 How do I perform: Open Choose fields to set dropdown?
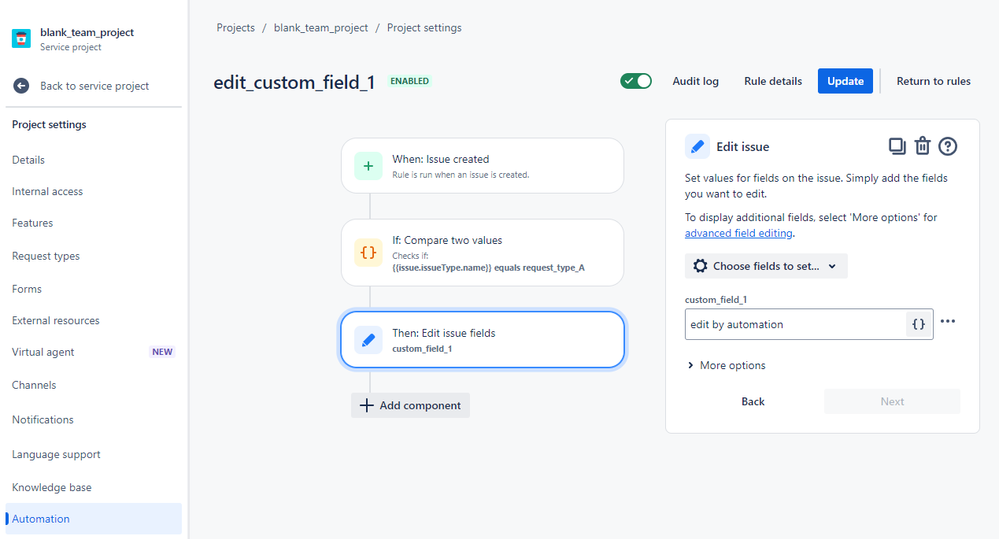click(x=766, y=266)
